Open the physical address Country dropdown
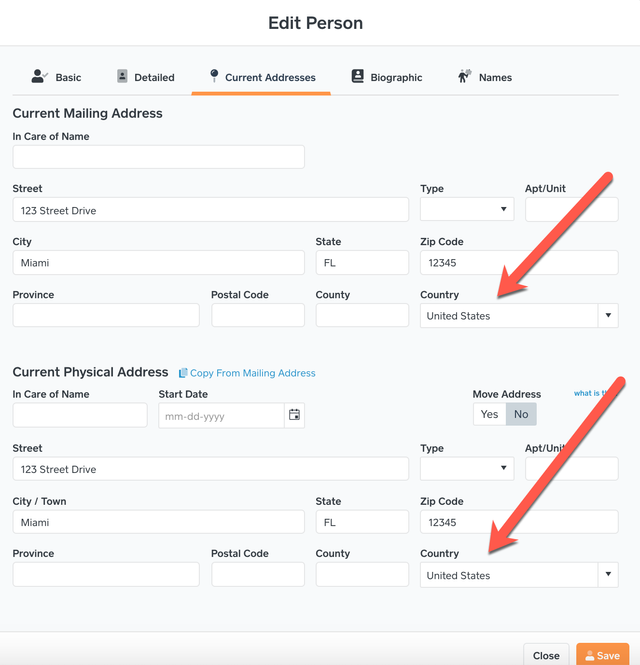Viewport: 640px width, 665px height. pos(519,575)
